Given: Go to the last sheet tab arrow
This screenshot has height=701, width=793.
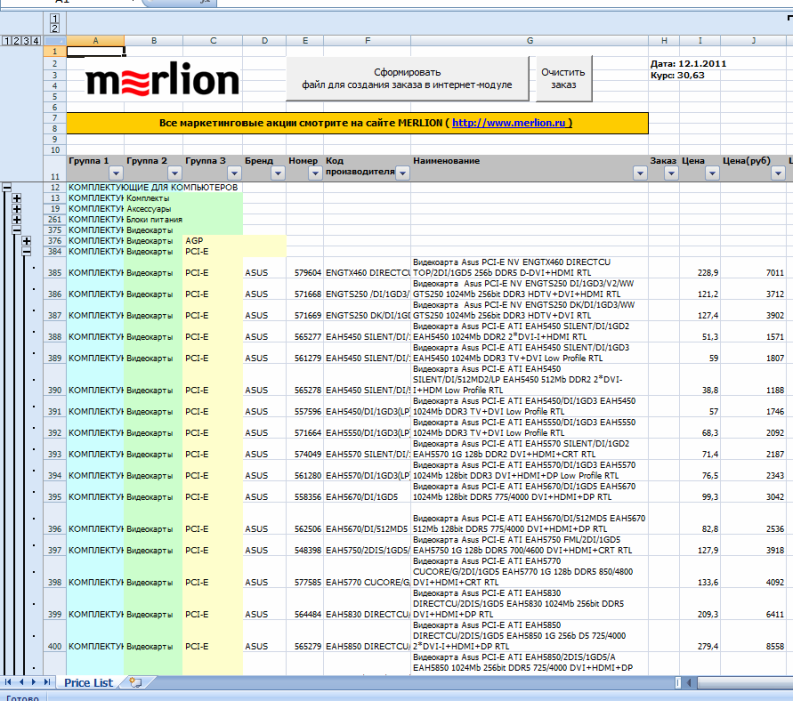Looking at the screenshot, I should (x=47, y=682).
